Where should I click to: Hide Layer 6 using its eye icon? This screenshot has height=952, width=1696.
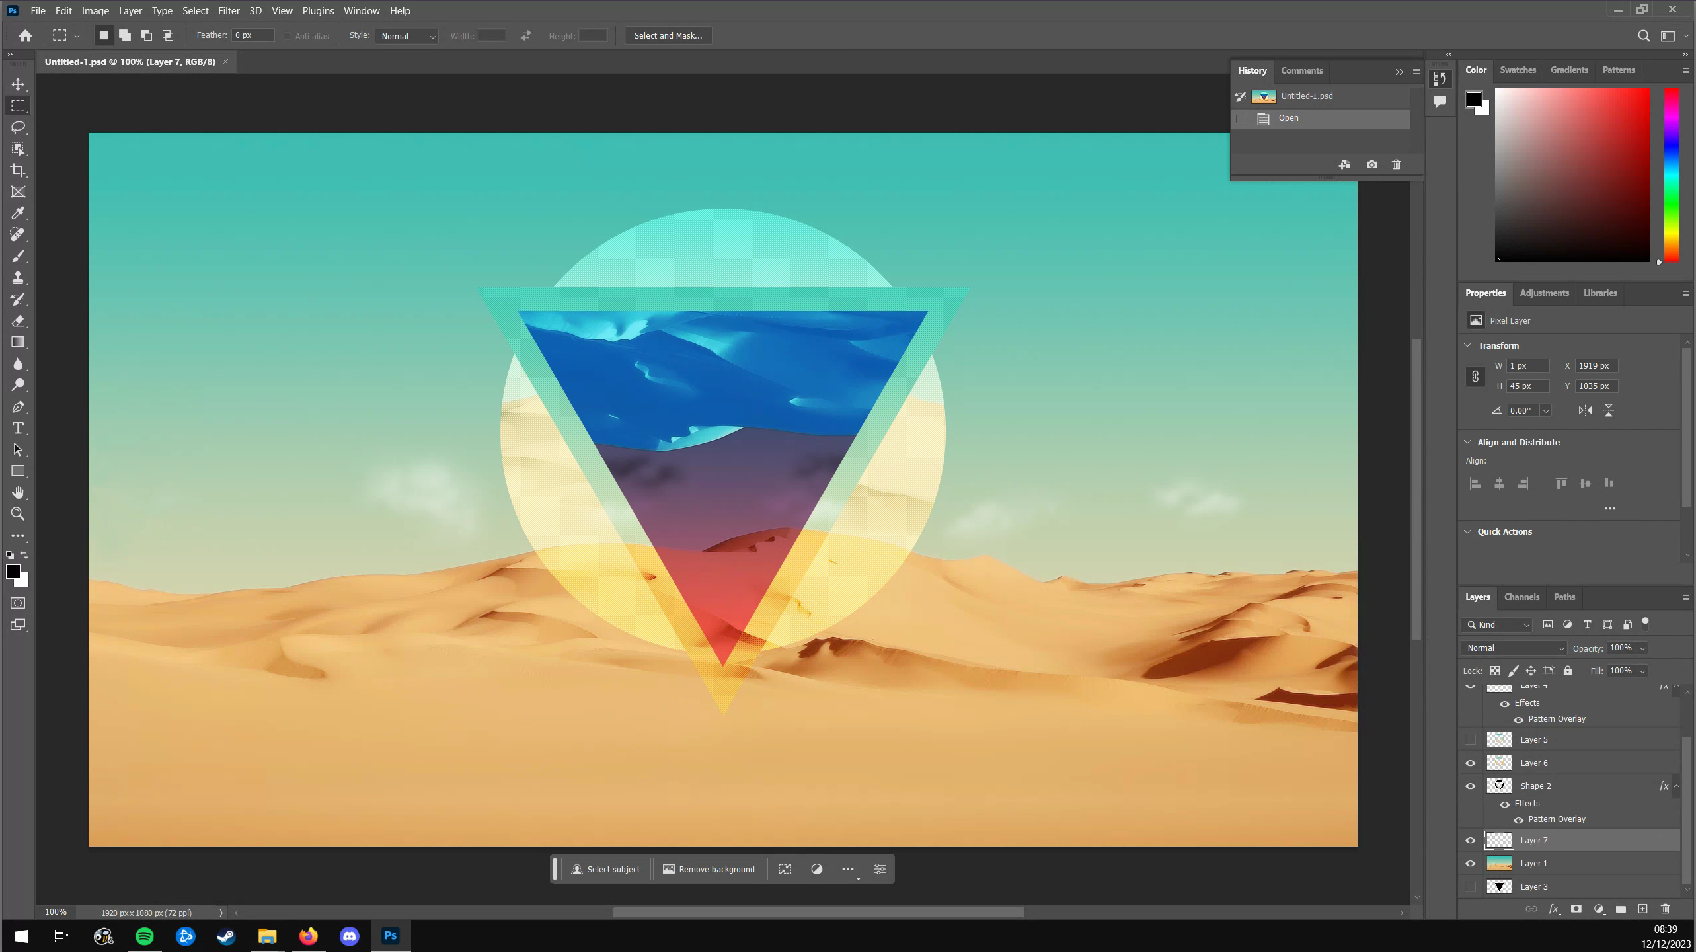pos(1470,763)
